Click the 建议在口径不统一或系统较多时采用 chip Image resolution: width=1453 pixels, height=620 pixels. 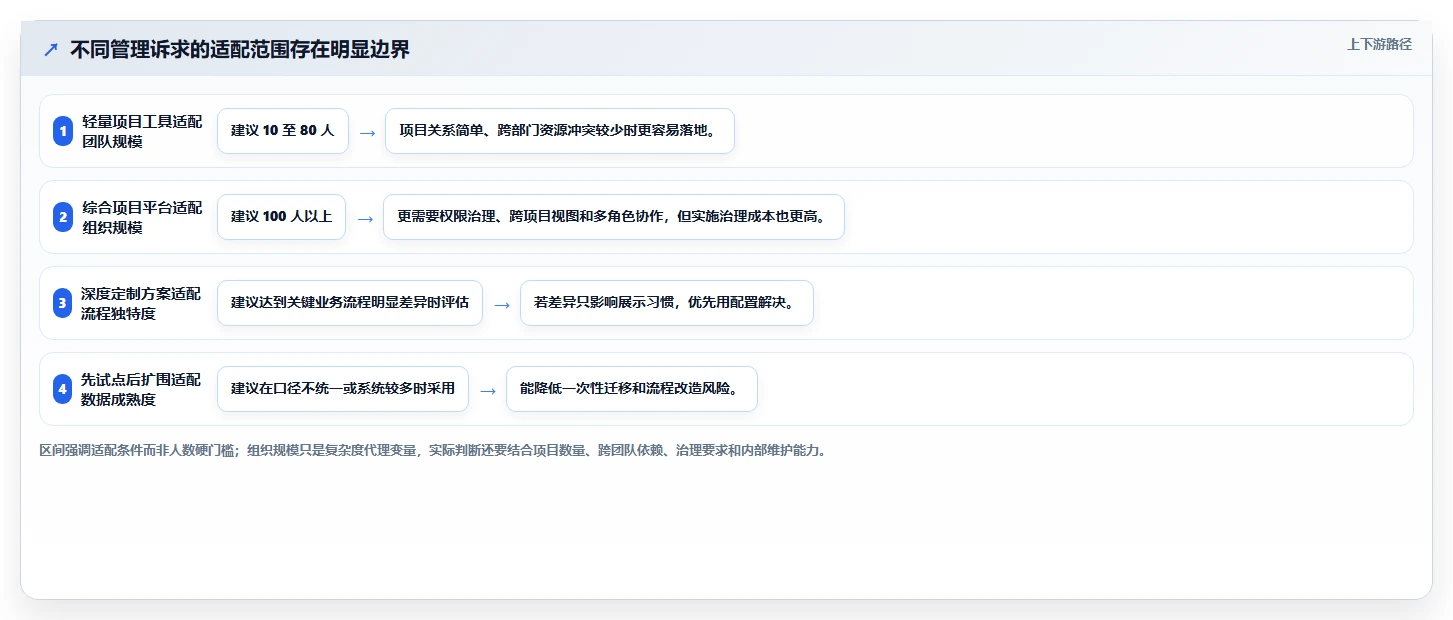(343, 389)
